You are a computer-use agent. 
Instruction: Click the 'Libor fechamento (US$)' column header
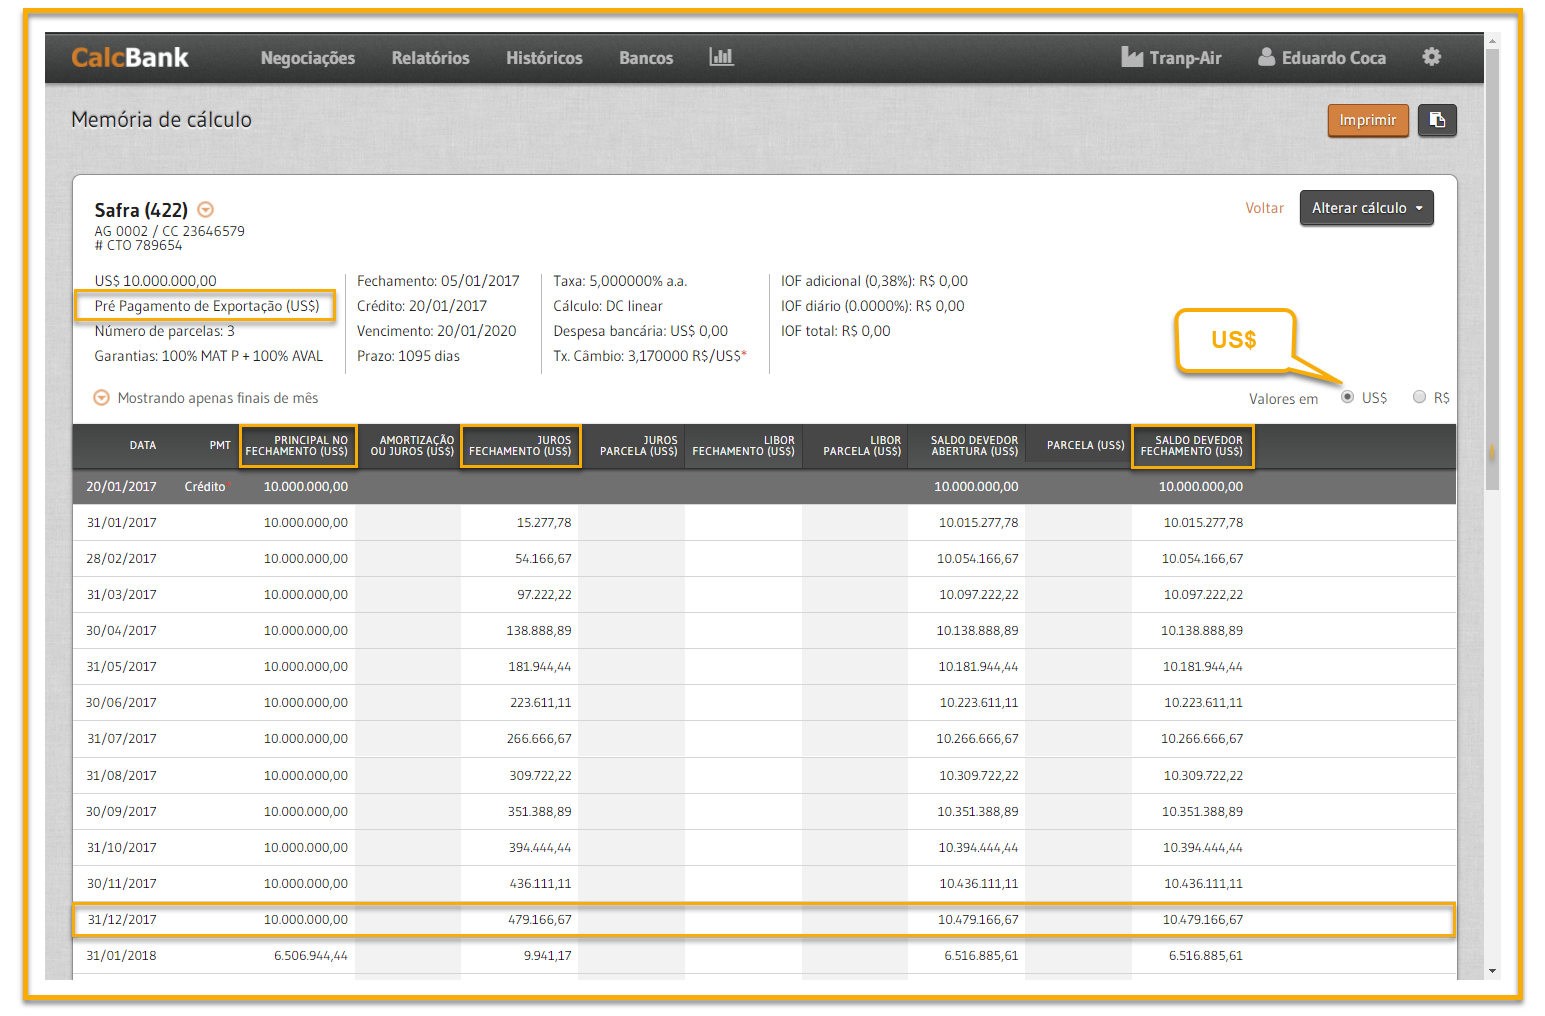click(x=744, y=446)
